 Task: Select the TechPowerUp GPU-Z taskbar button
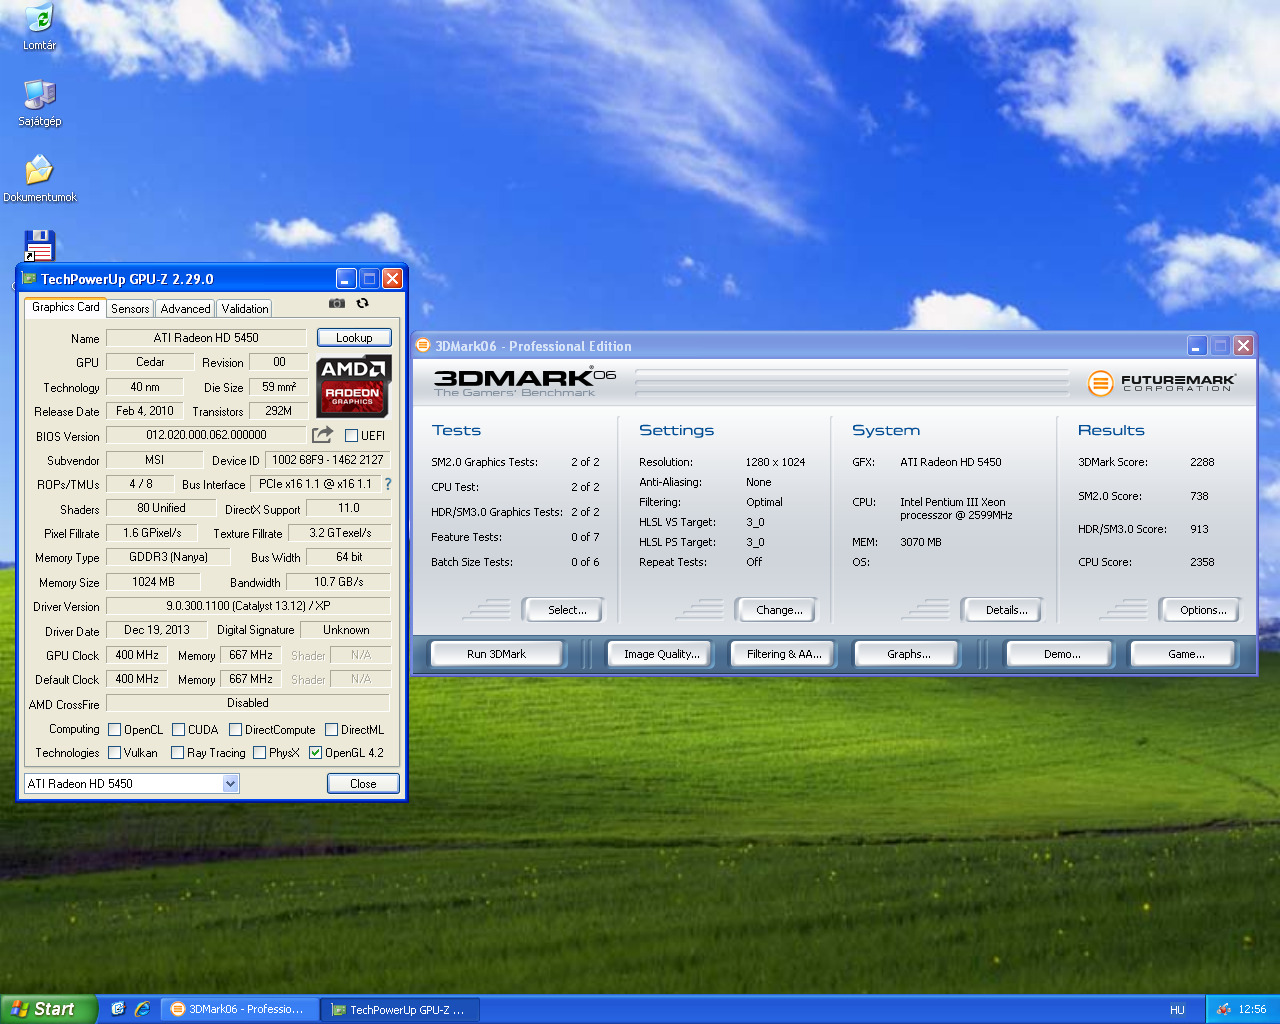coord(400,1009)
